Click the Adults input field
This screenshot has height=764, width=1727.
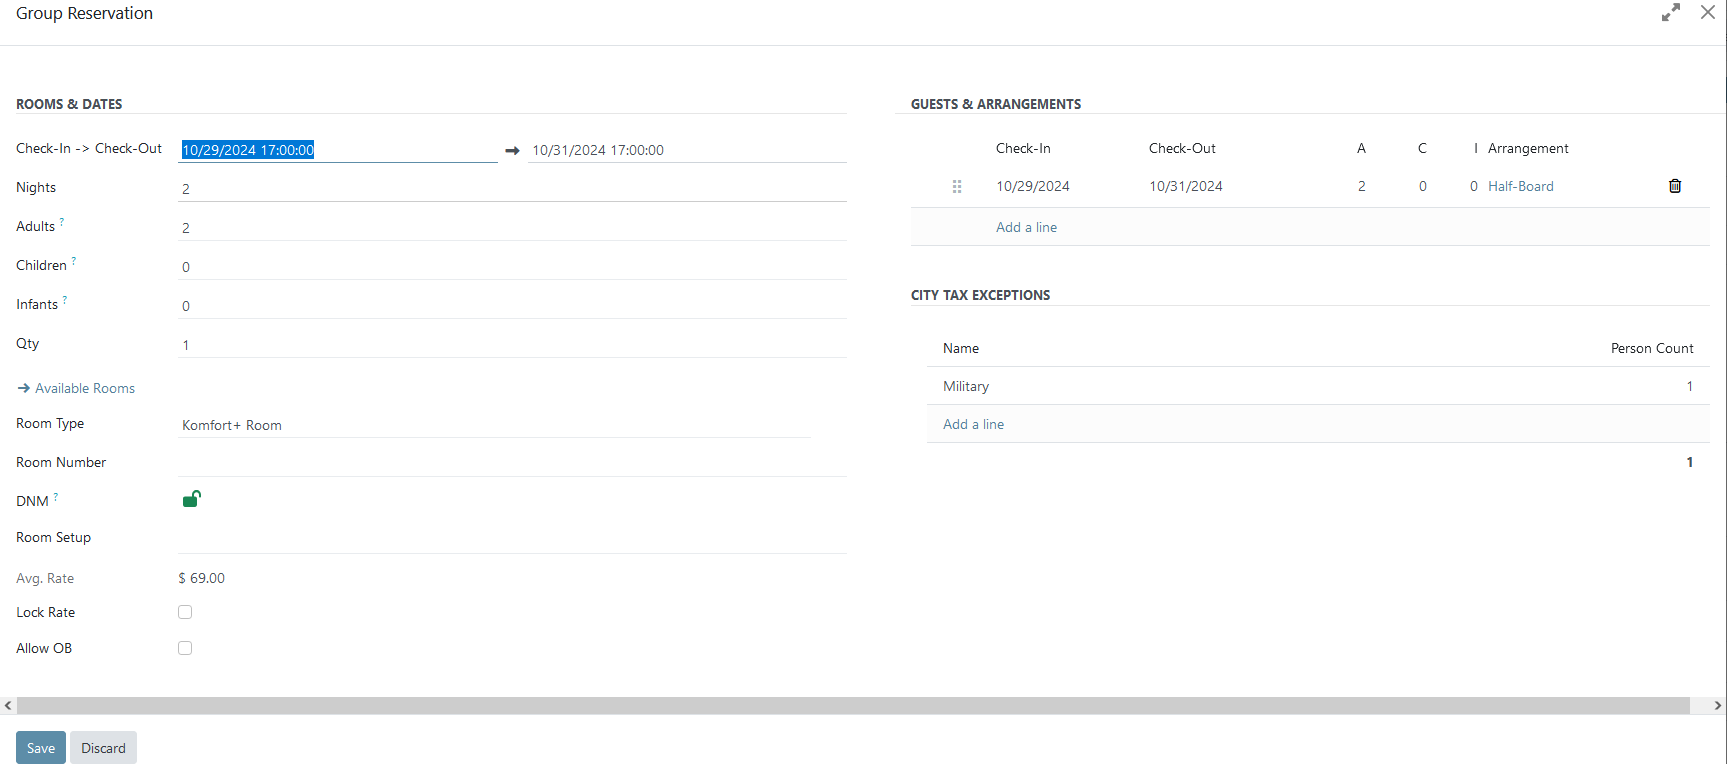(512, 228)
